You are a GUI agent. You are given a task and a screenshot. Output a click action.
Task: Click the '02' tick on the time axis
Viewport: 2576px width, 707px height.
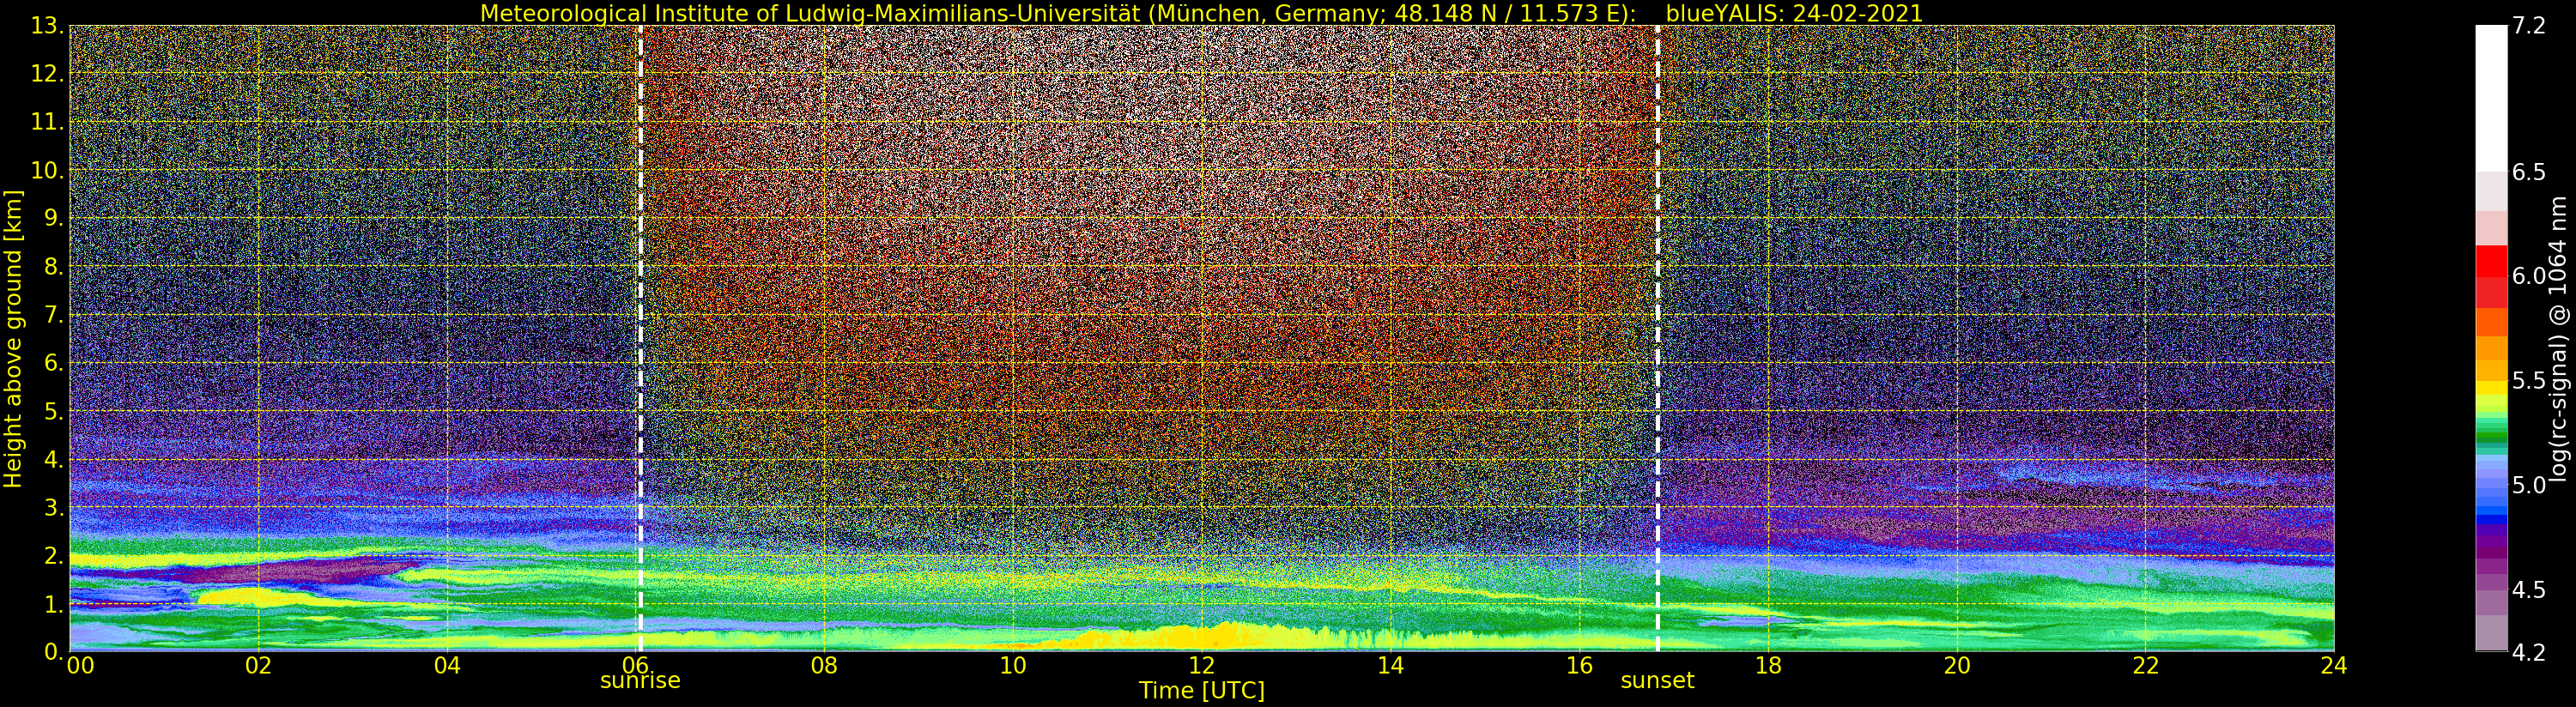[258, 666]
